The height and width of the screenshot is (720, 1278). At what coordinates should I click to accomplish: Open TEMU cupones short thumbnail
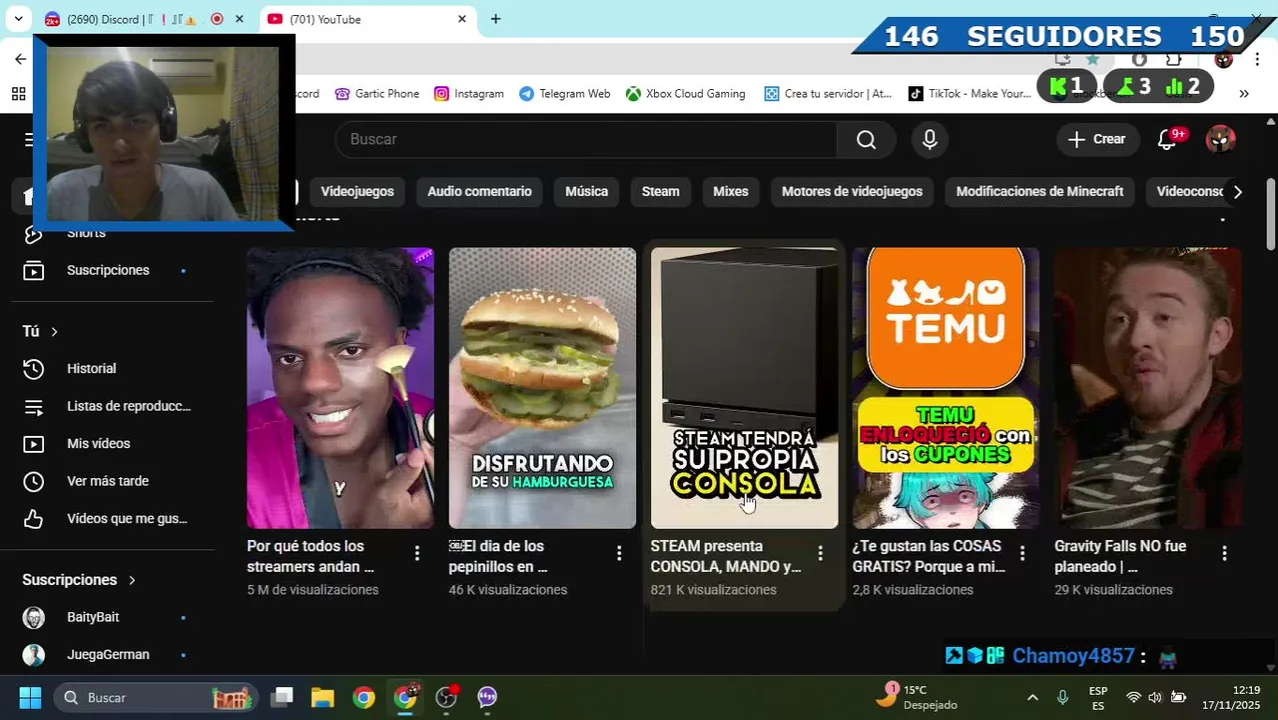pyautogui.click(x=946, y=388)
